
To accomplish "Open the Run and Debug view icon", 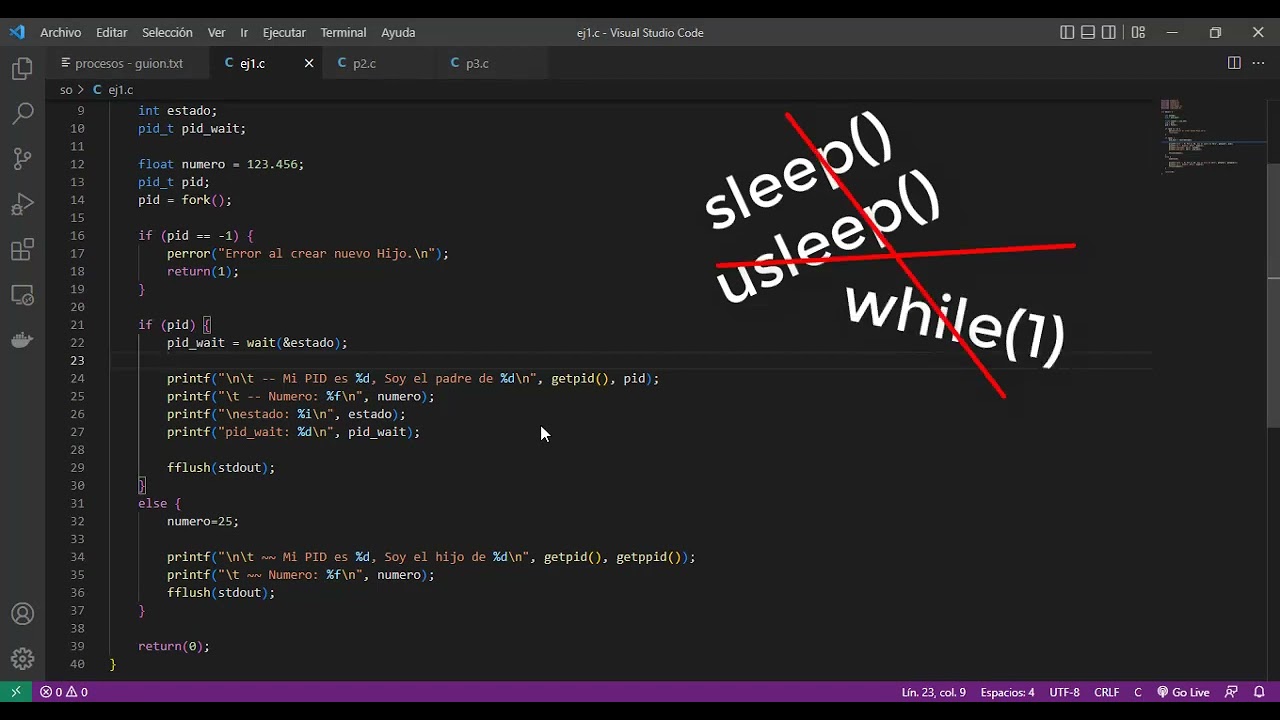I will point(22,204).
